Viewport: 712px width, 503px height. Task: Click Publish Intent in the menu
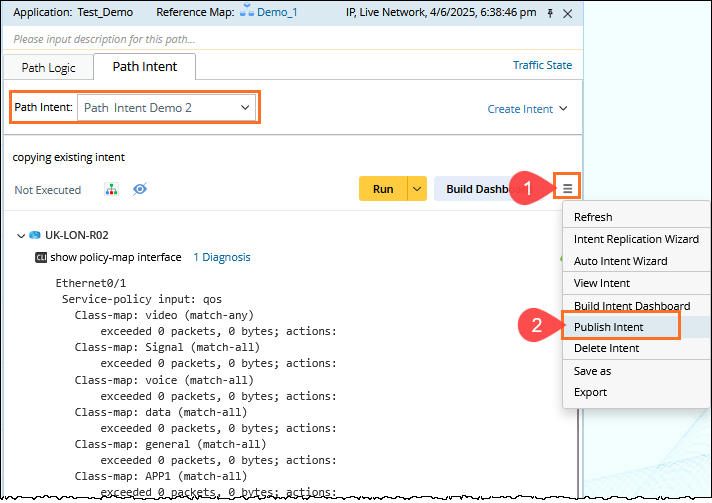(608, 327)
